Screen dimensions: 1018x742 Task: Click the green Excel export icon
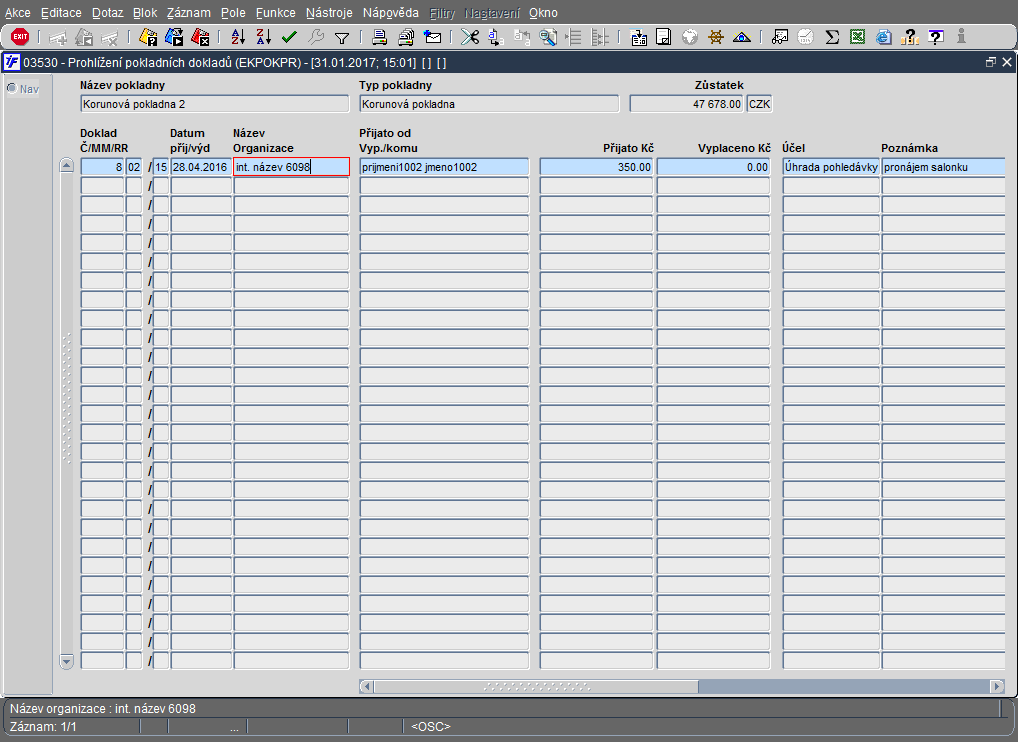(x=857, y=37)
